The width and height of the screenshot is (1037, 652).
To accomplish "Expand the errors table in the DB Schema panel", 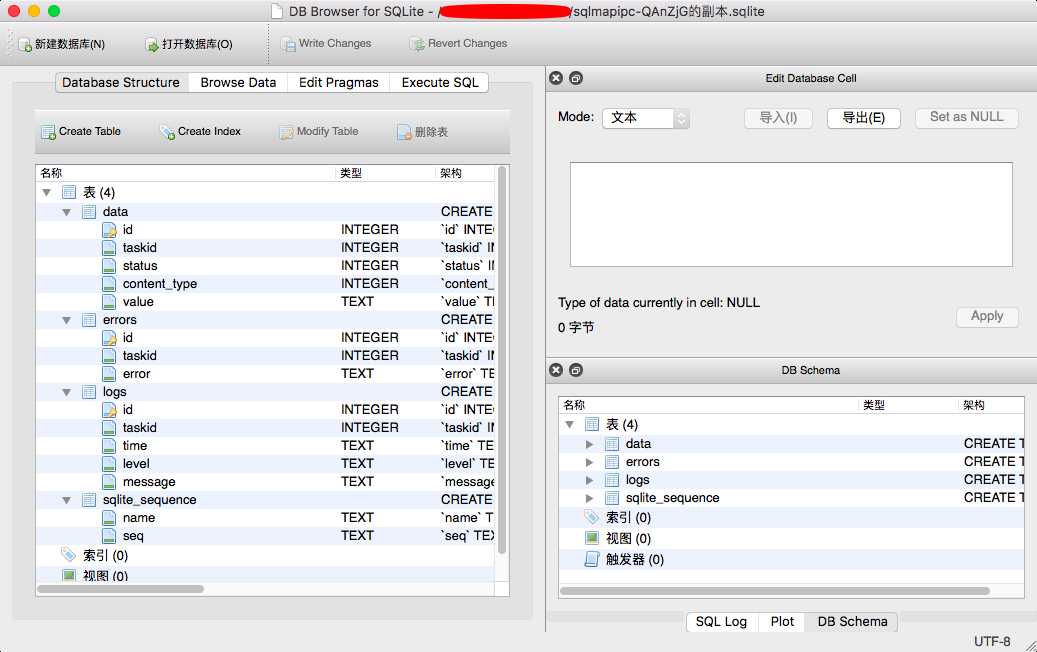I will click(x=589, y=462).
